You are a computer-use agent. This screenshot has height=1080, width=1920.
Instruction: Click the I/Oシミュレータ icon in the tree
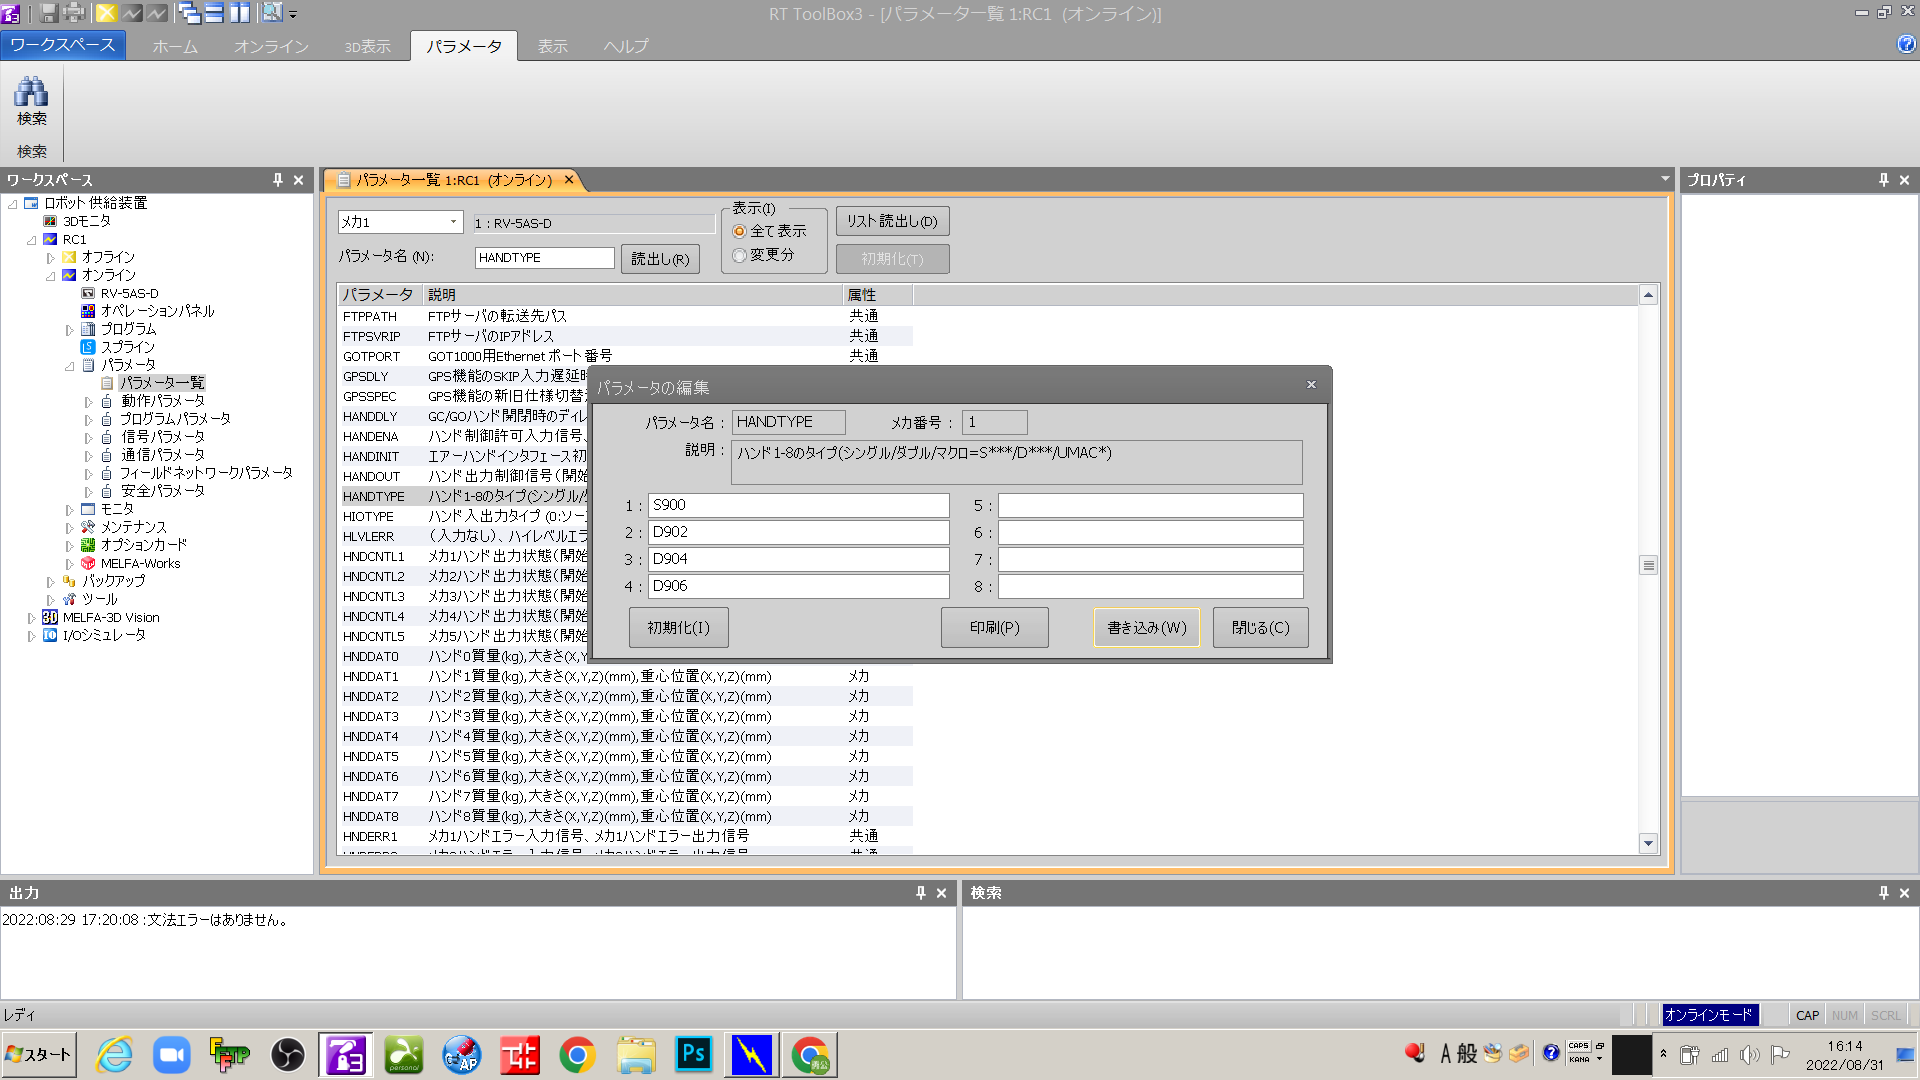50,635
